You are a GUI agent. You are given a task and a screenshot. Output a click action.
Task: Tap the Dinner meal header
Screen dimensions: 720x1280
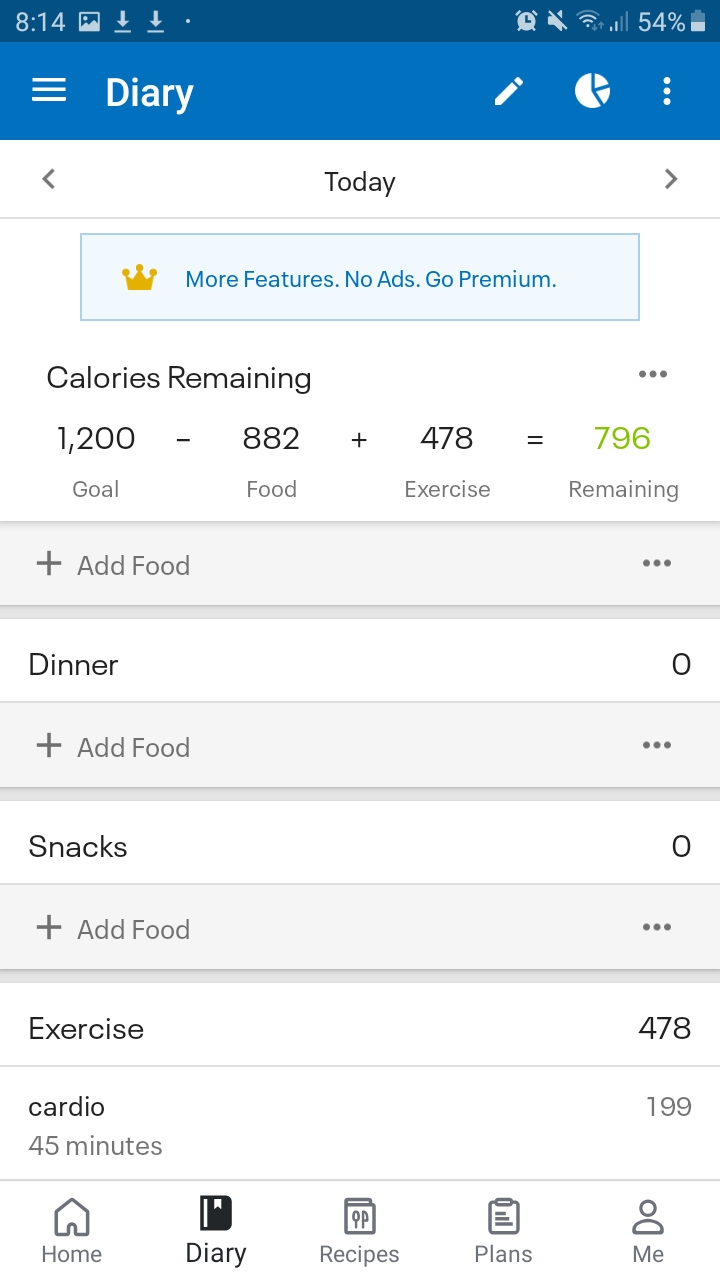coord(360,664)
